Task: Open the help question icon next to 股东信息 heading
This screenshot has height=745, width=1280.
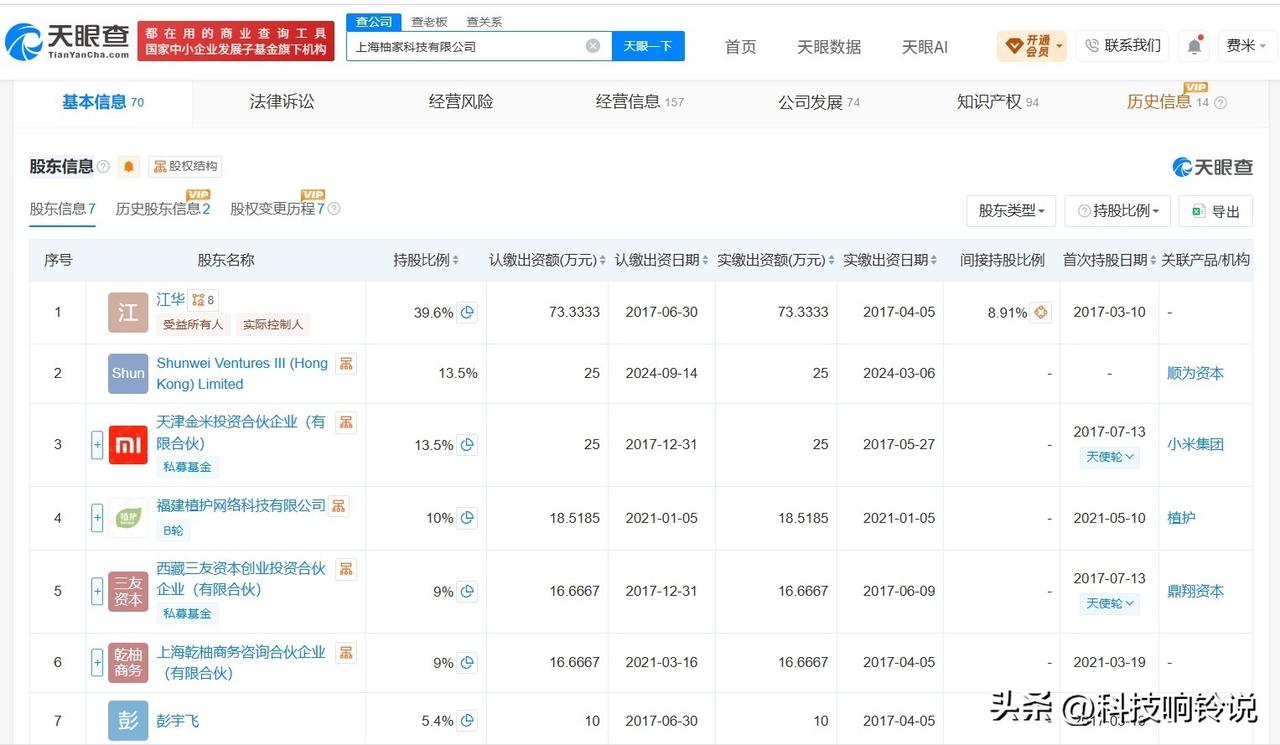Action: (x=104, y=167)
